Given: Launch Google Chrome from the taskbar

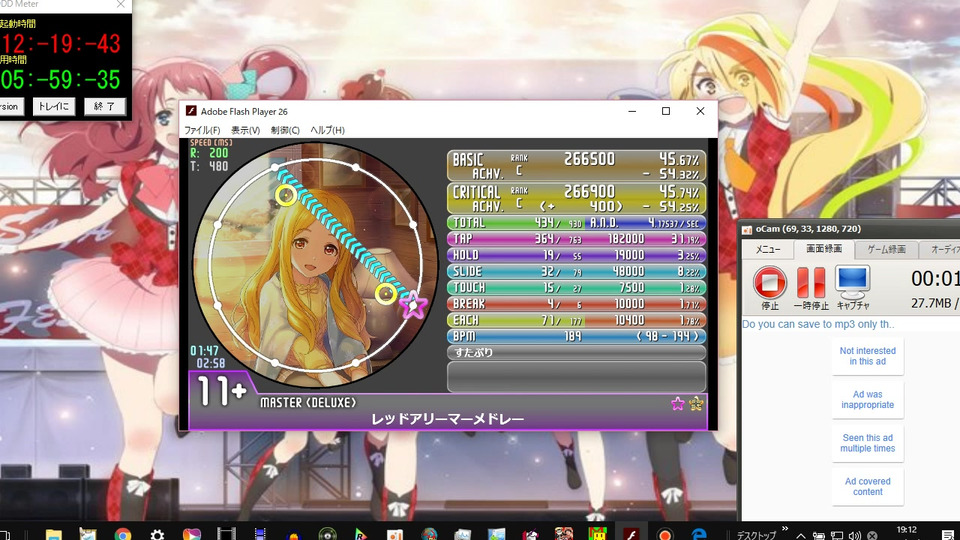Looking at the screenshot, I should 122,534.
